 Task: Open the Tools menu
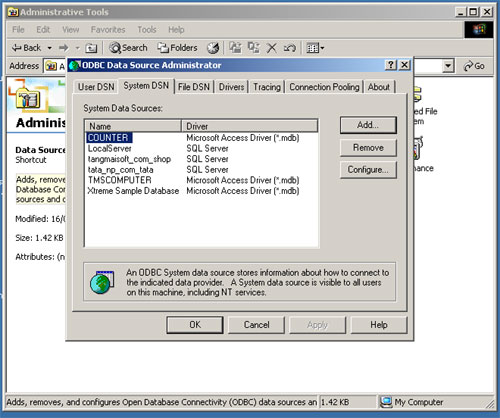147,30
